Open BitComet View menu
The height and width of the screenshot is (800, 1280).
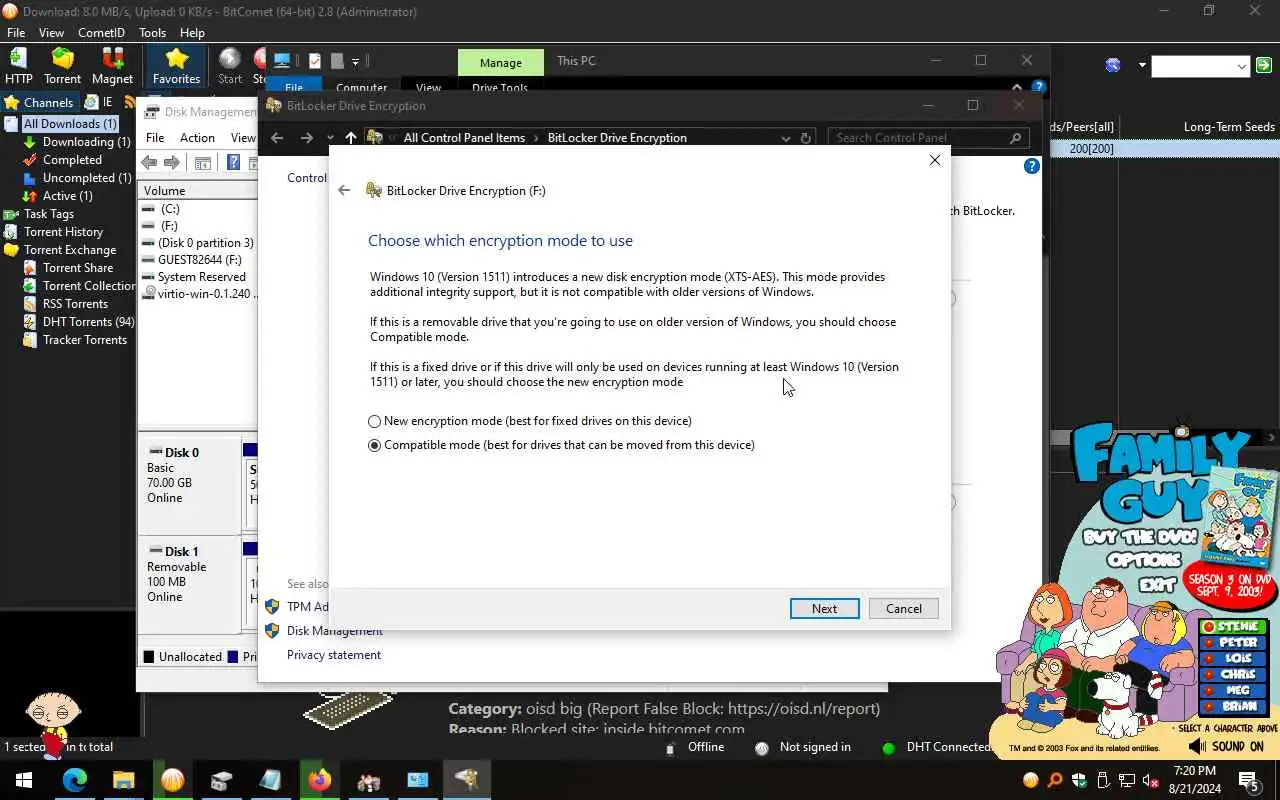51,33
